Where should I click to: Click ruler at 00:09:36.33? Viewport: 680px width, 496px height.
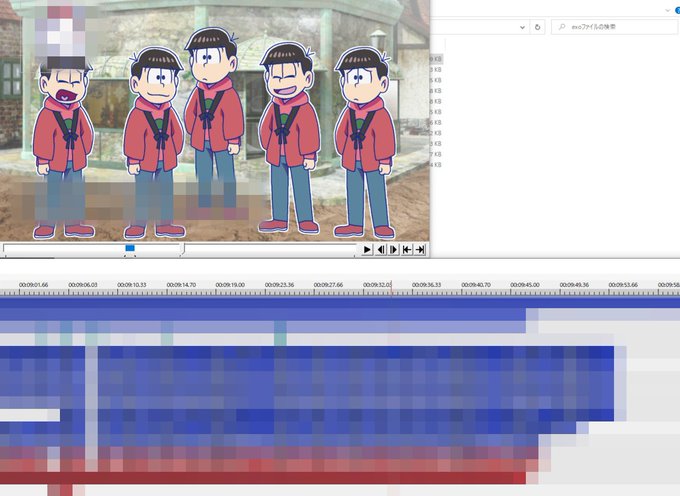click(426, 285)
